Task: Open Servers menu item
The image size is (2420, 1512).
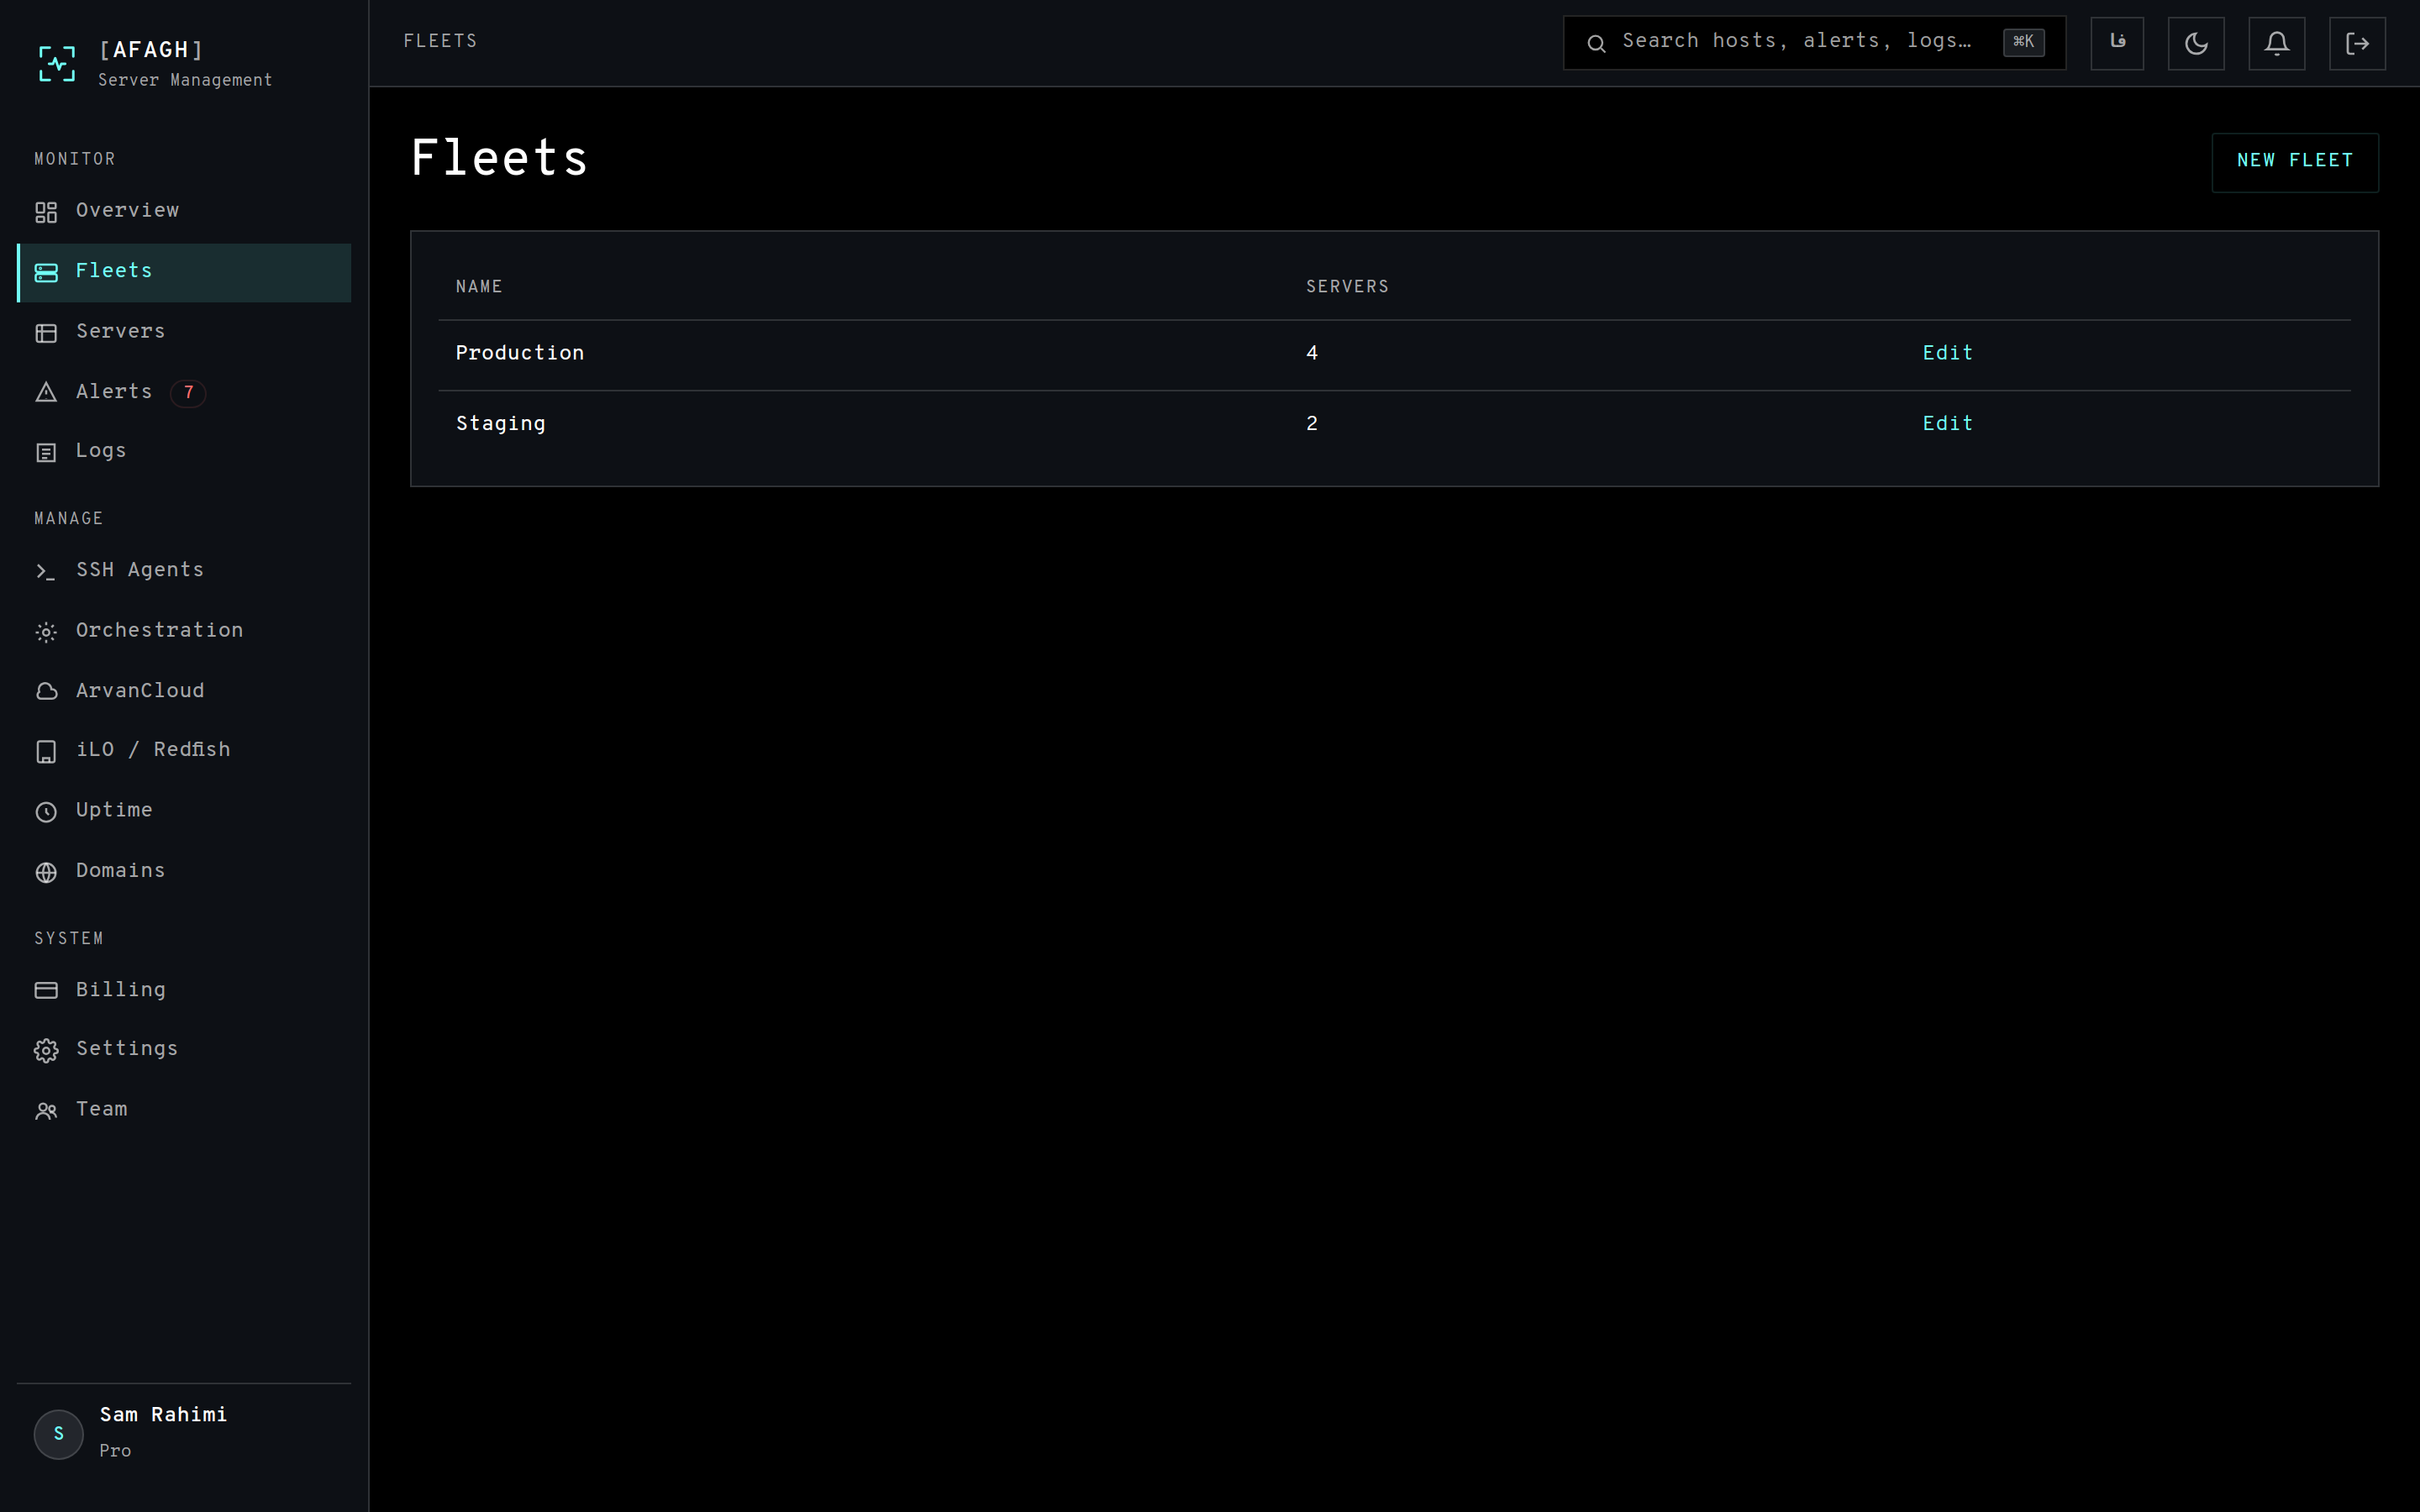Action: pos(184,332)
